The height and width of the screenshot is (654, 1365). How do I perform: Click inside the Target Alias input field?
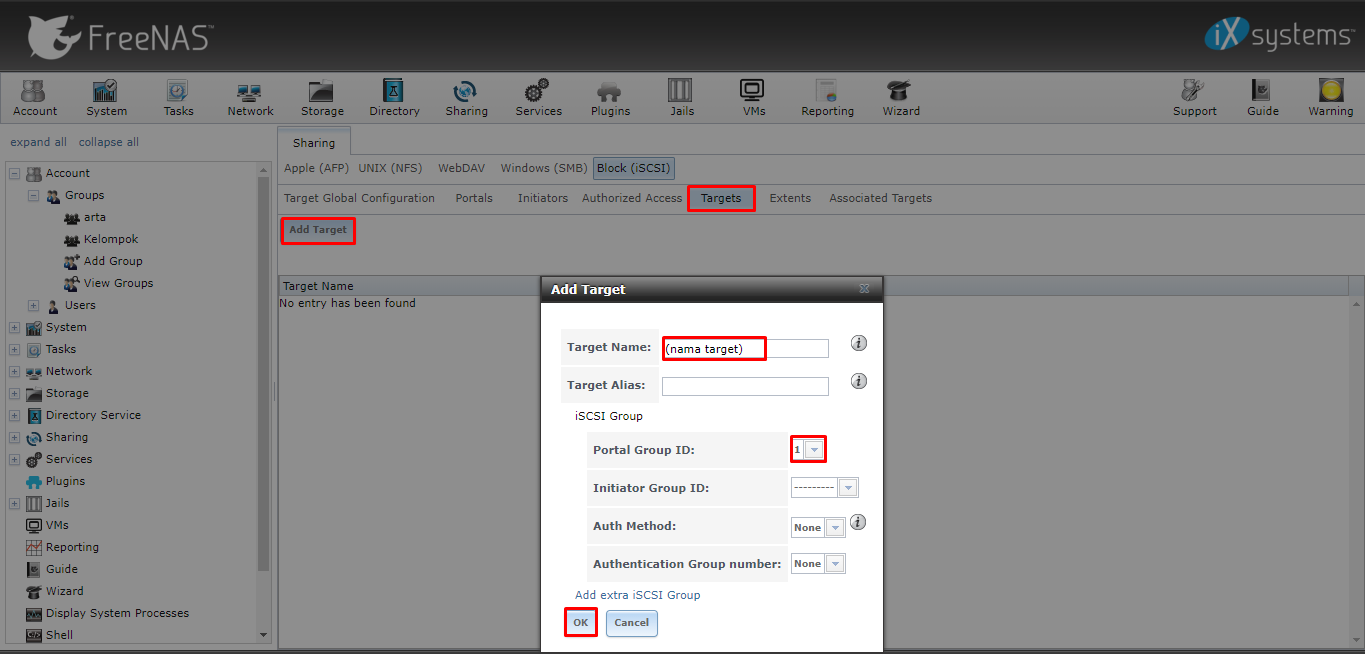[745, 385]
